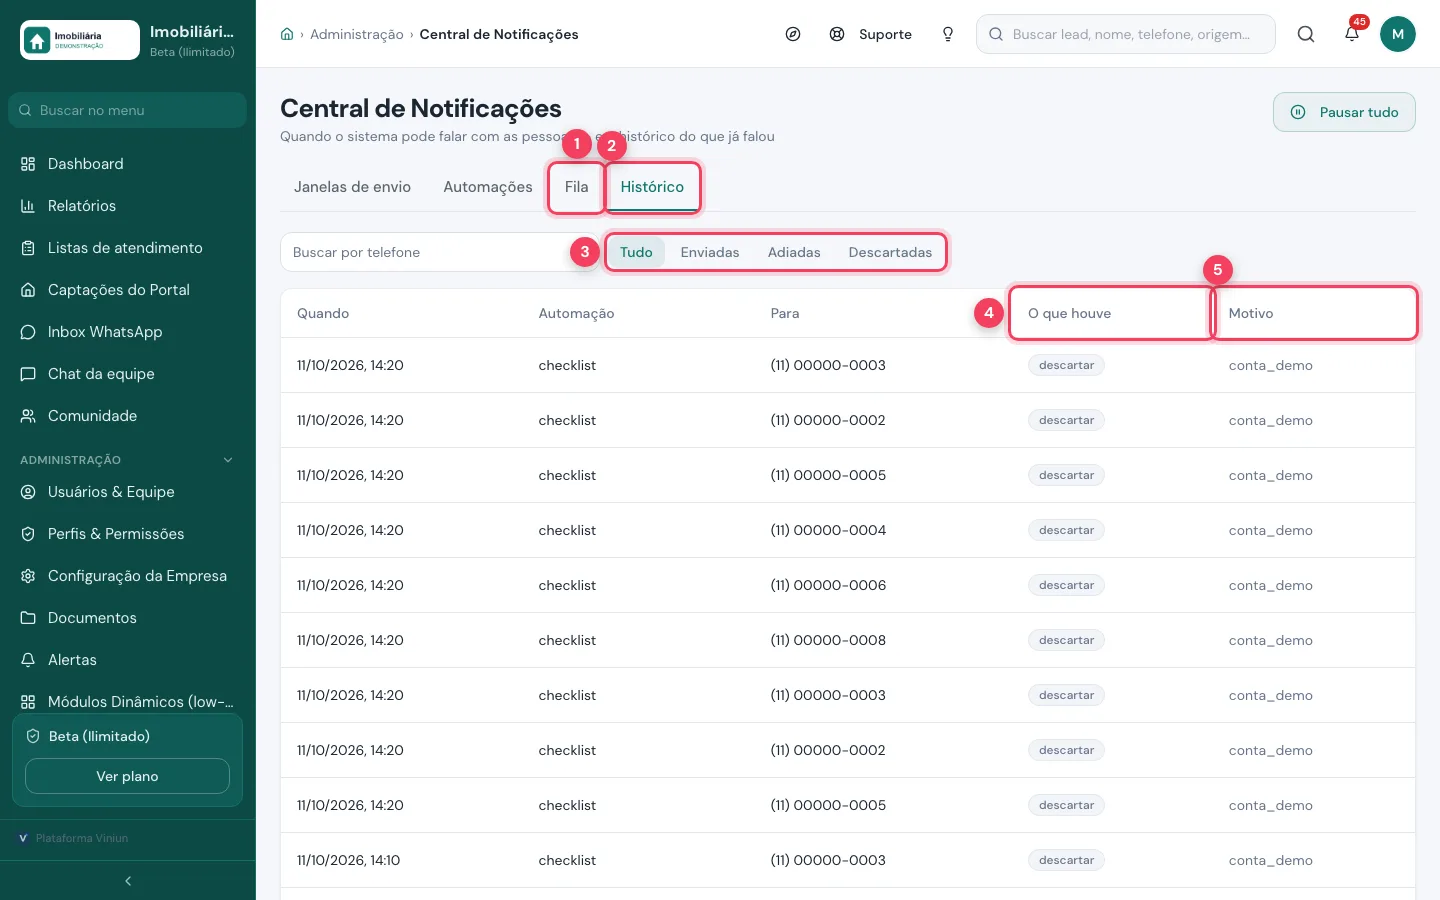Switch to the Janelas de envio tab
Screen dimensions: 1440x900
(x=352, y=187)
